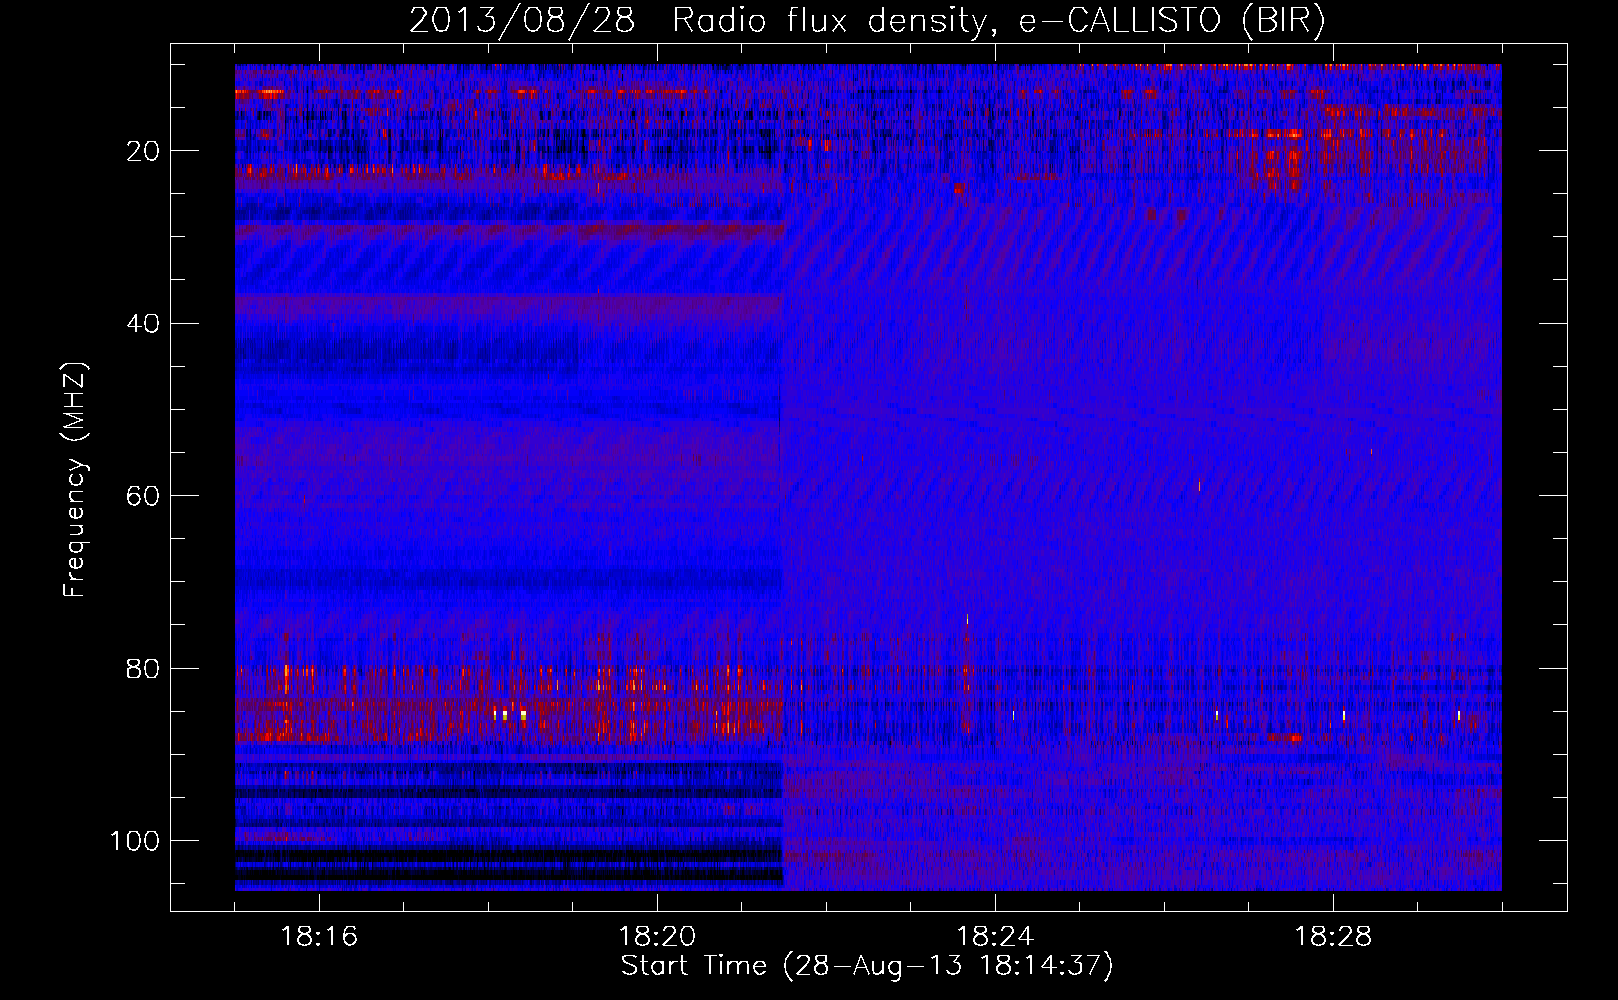
Task: Click the frequency tick label 80
Action: 143,668
